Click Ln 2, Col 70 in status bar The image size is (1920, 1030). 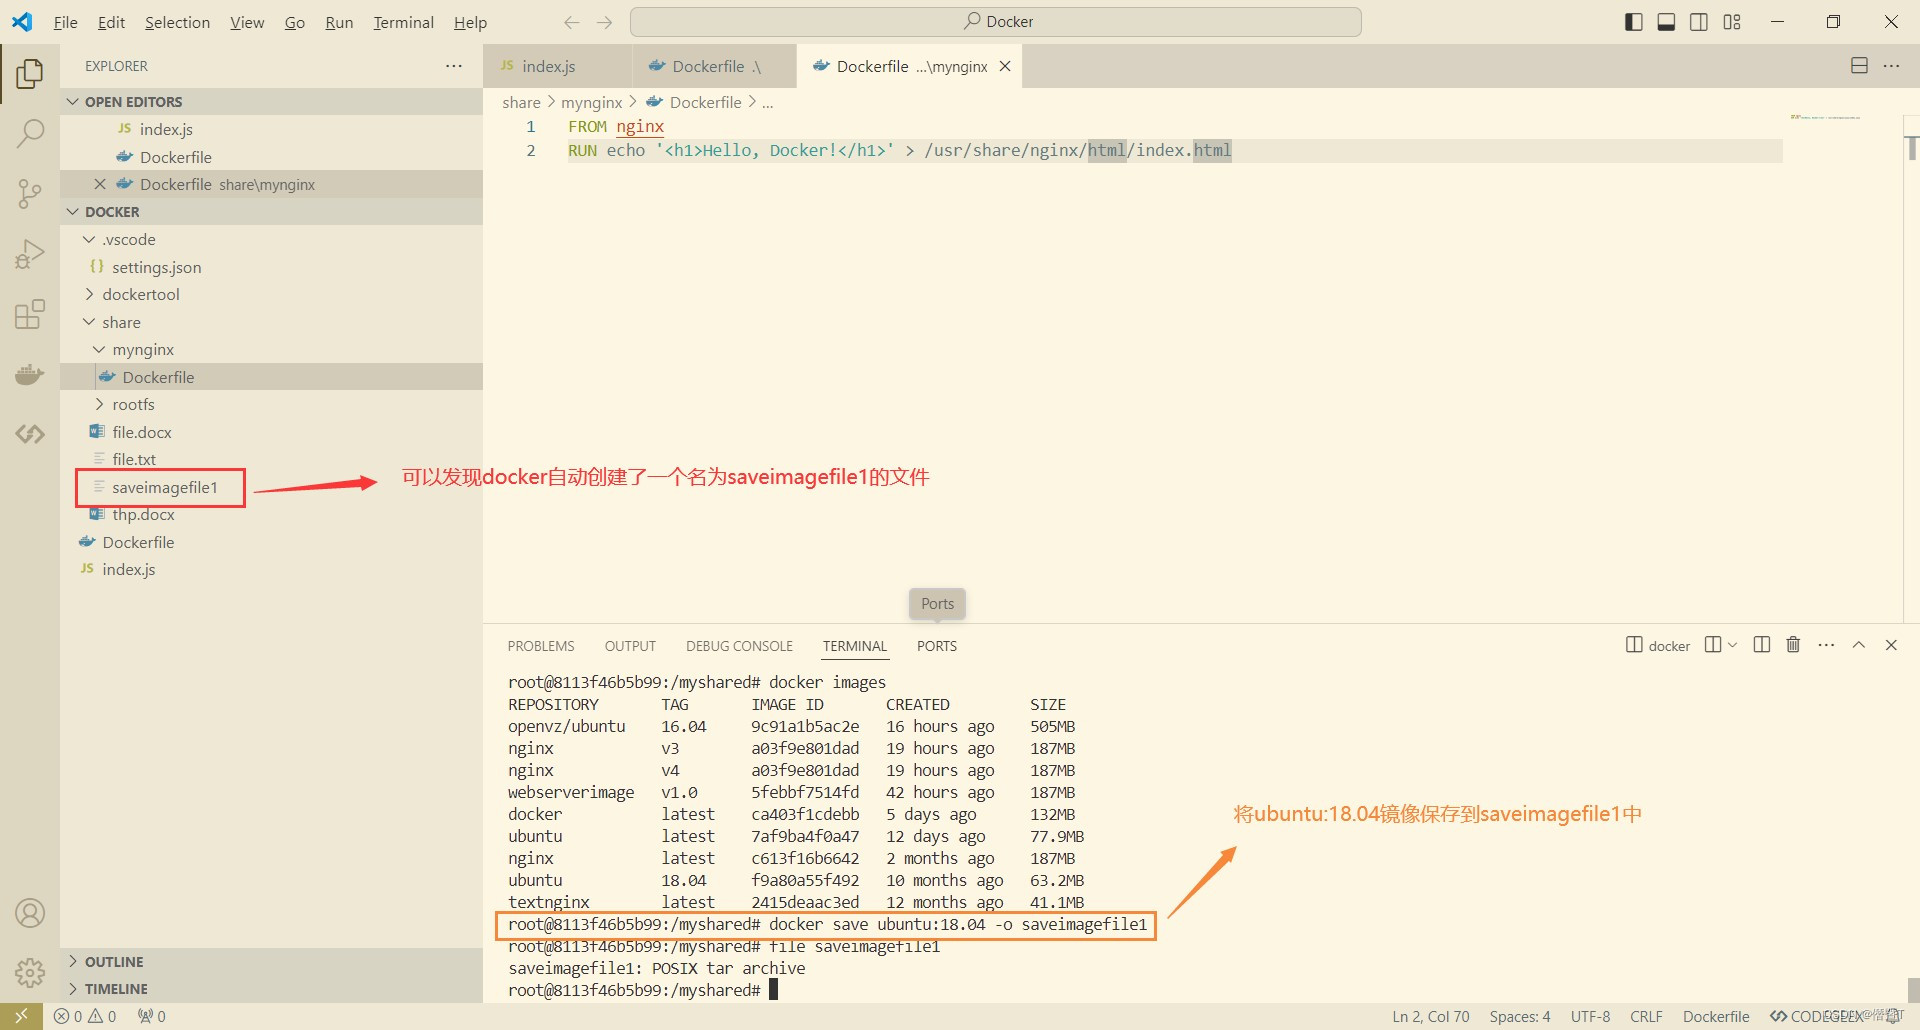pos(1431,1016)
